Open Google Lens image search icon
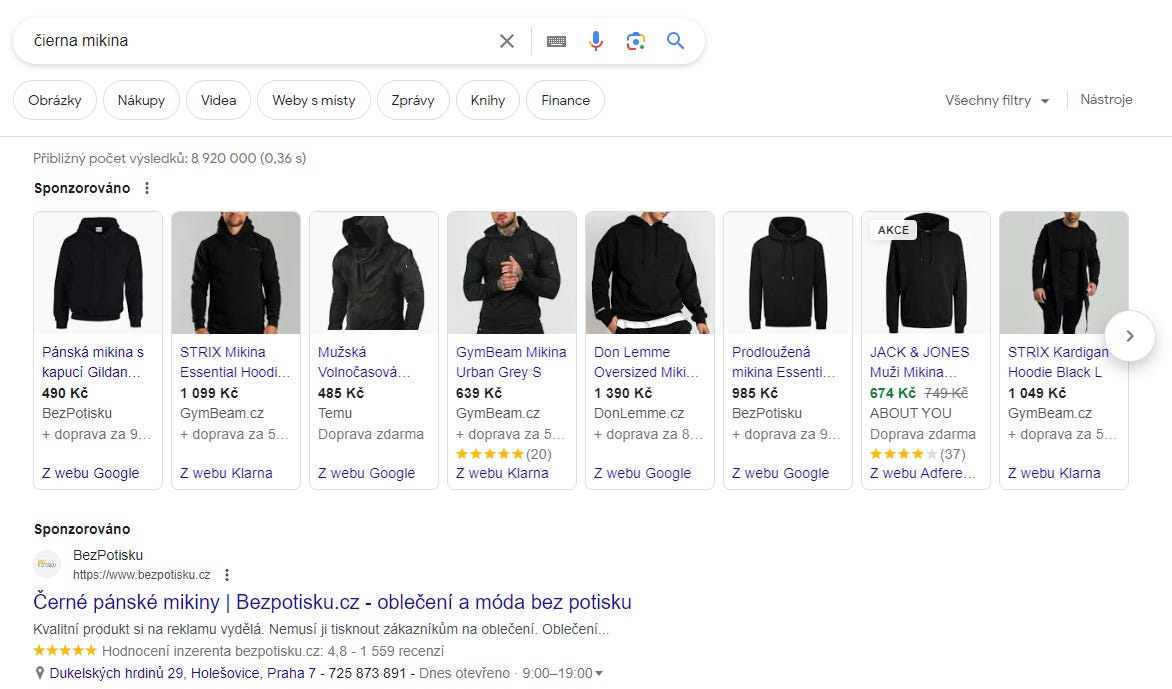 pyautogui.click(x=635, y=41)
